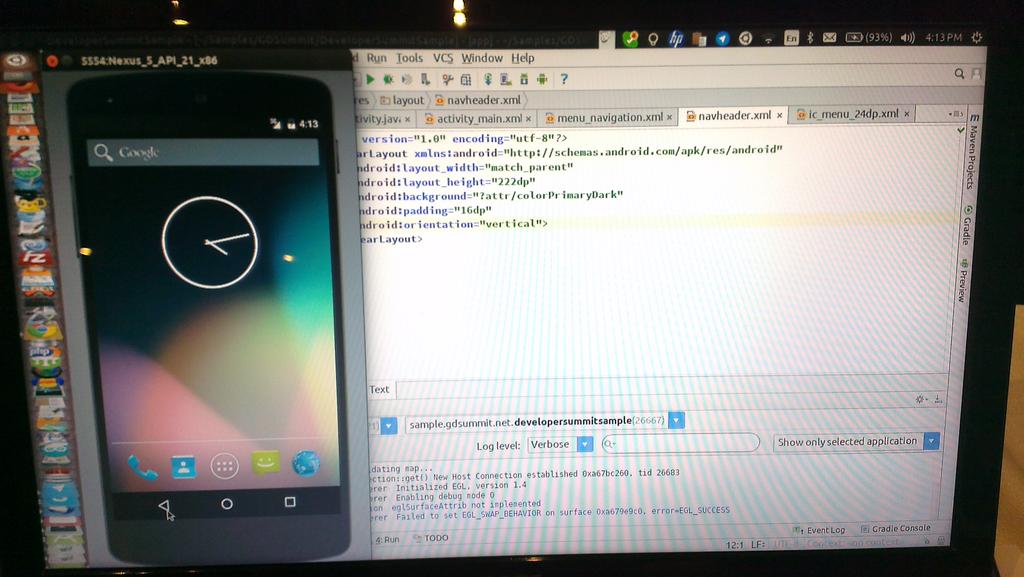This screenshot has height=577, width=1024.
Task: Open the app drawer in emulator
Action: [x=224, y=466]
